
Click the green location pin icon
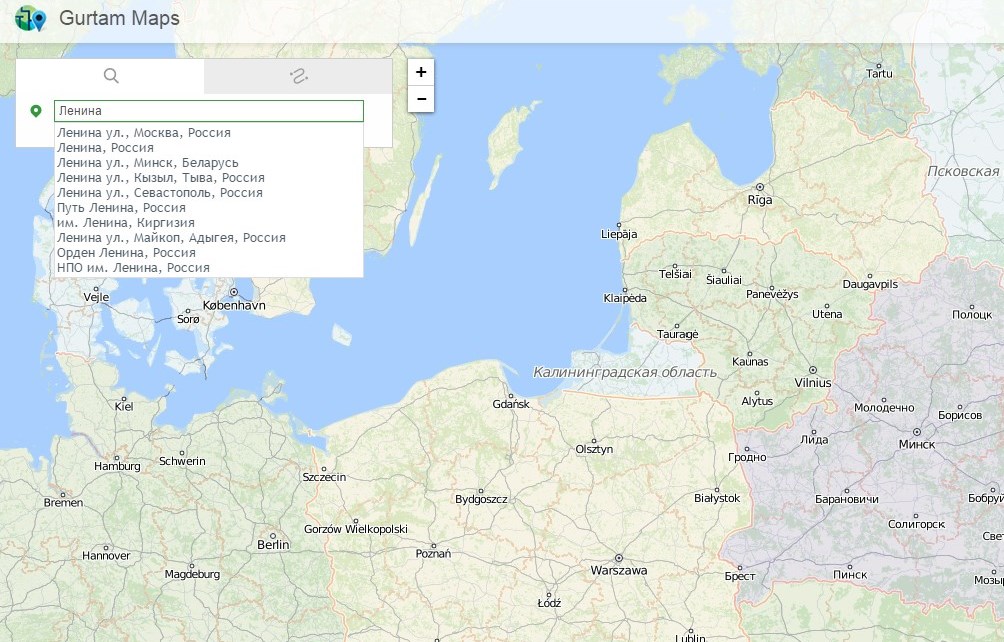(36, 111)
